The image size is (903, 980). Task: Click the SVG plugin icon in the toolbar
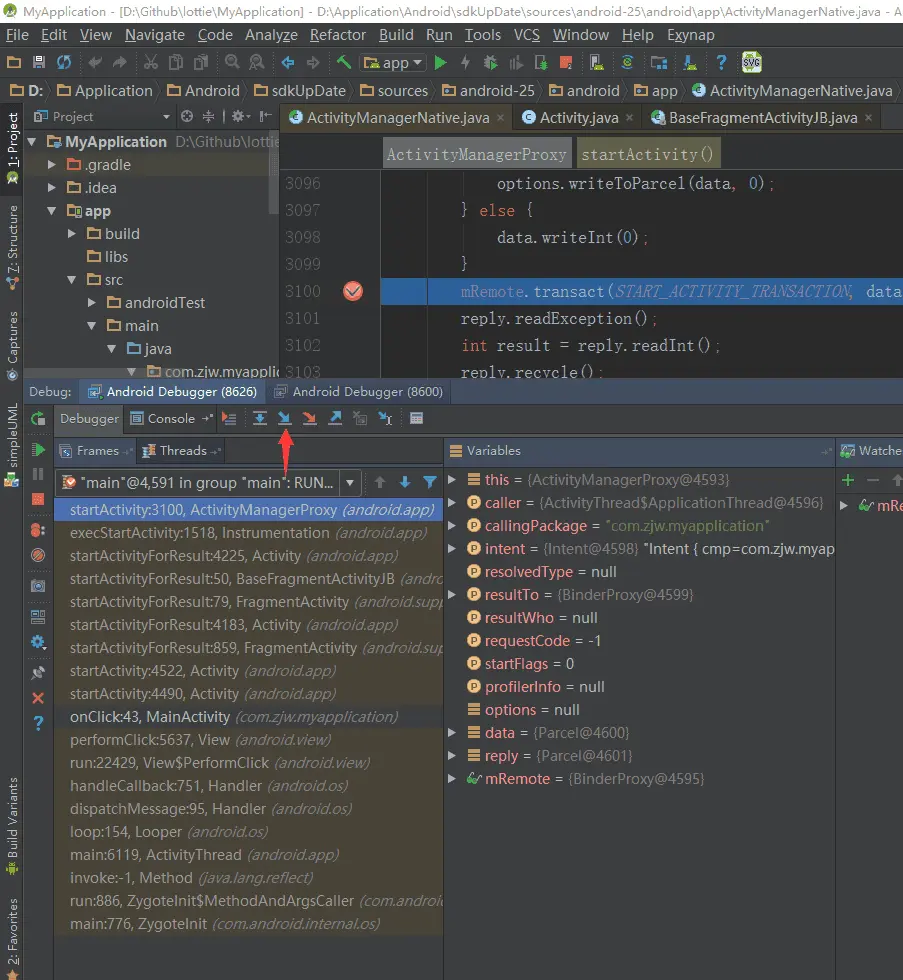pos(751,62)
